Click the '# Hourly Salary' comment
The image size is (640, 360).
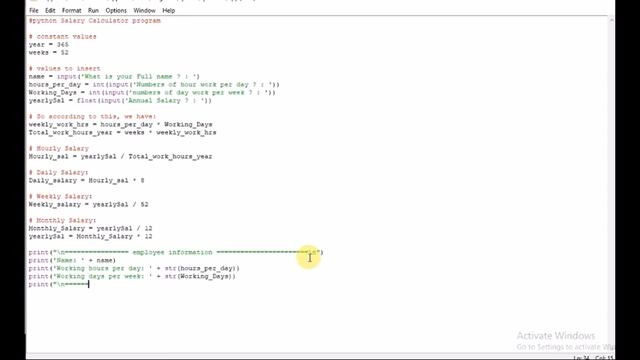coord(59,149)
